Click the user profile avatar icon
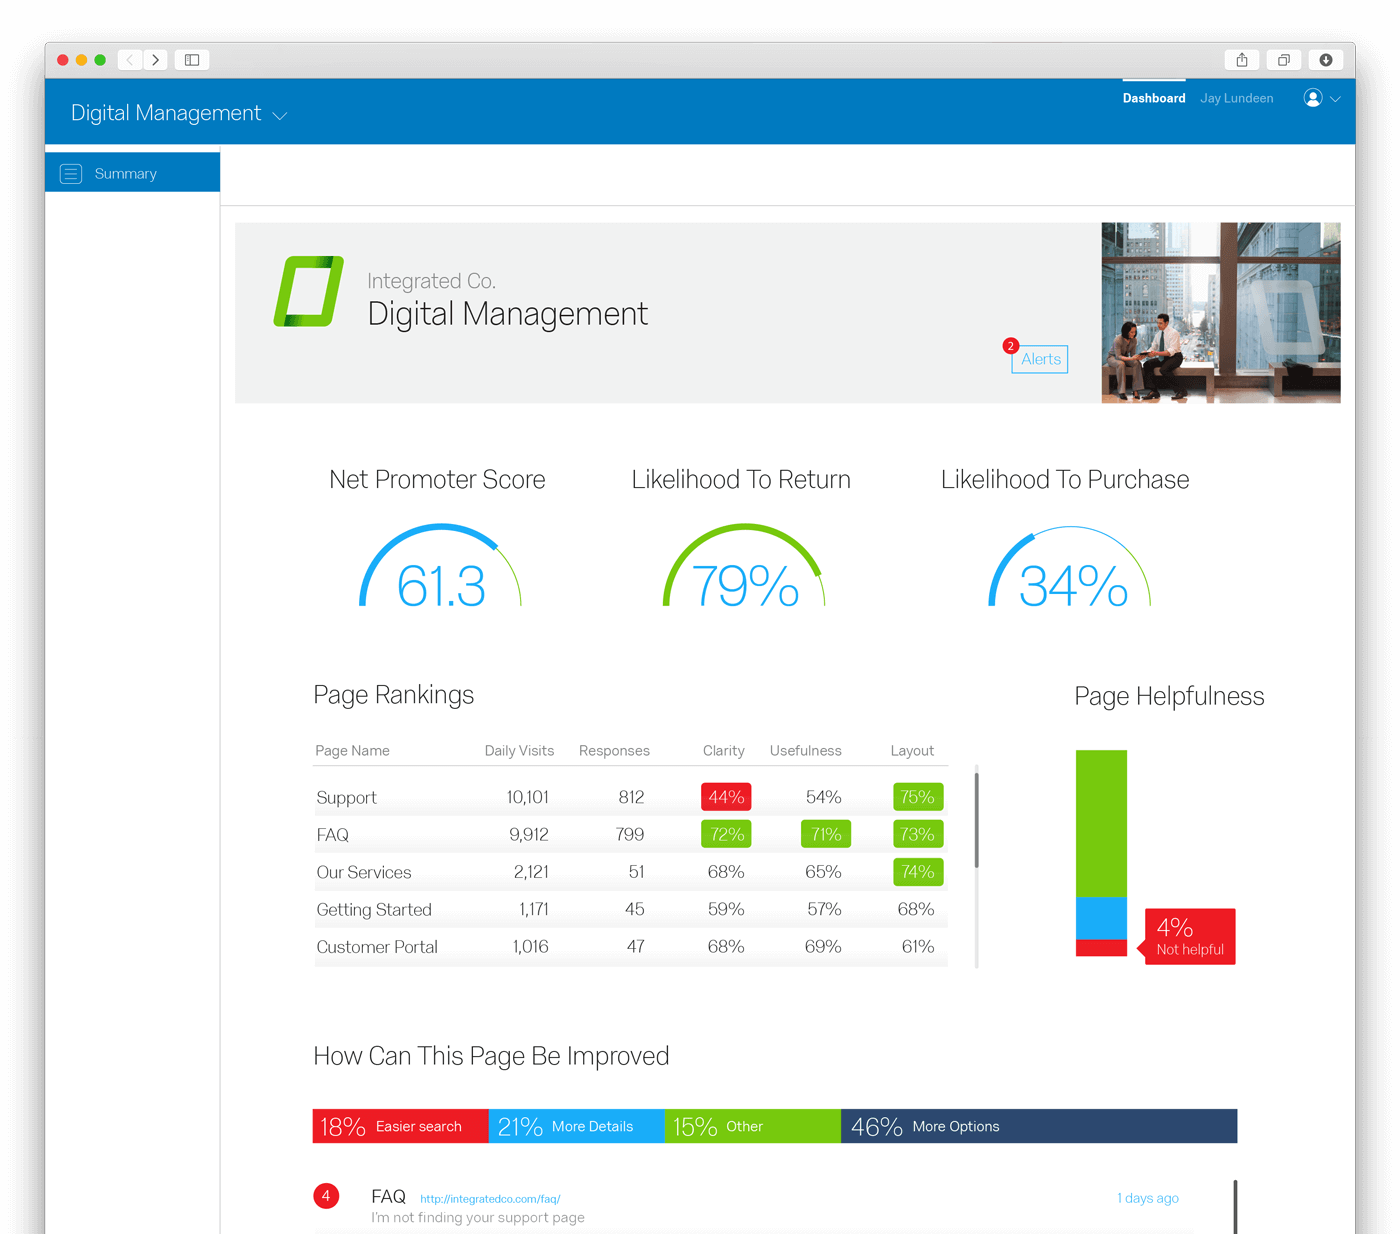1400x1234 pixels. coord(1313,98)
